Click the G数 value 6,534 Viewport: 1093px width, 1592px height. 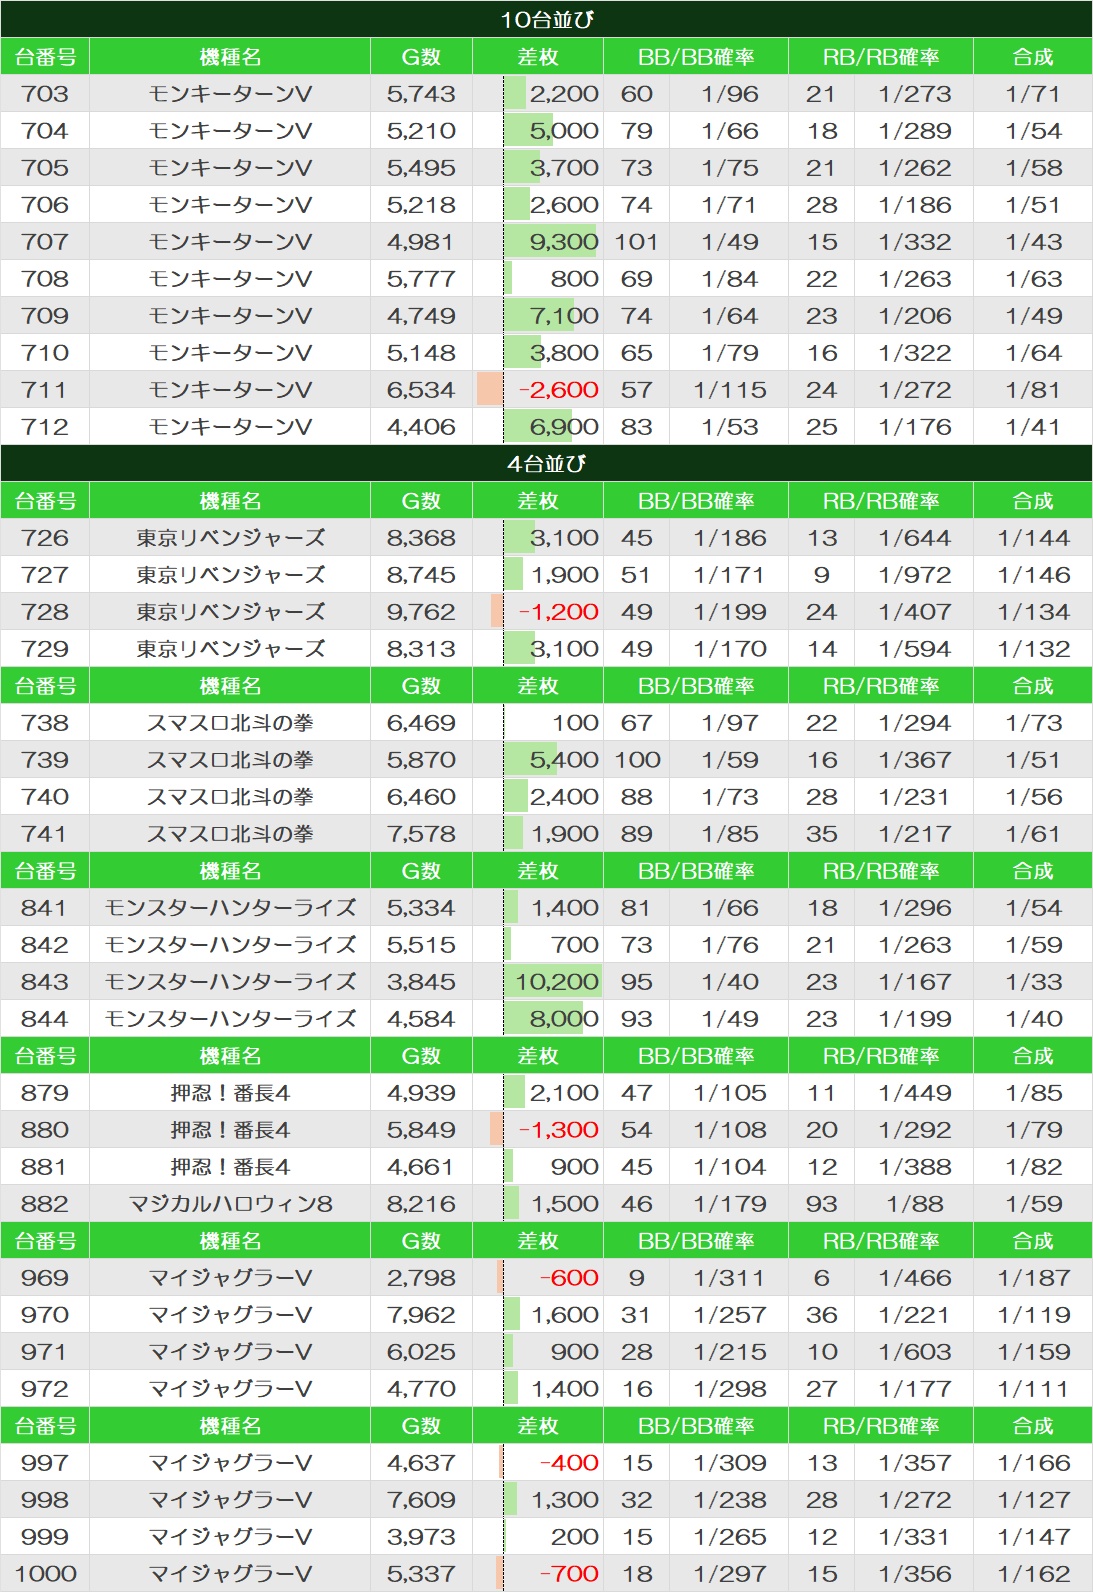pyautogui.click(x=421, y=390)
